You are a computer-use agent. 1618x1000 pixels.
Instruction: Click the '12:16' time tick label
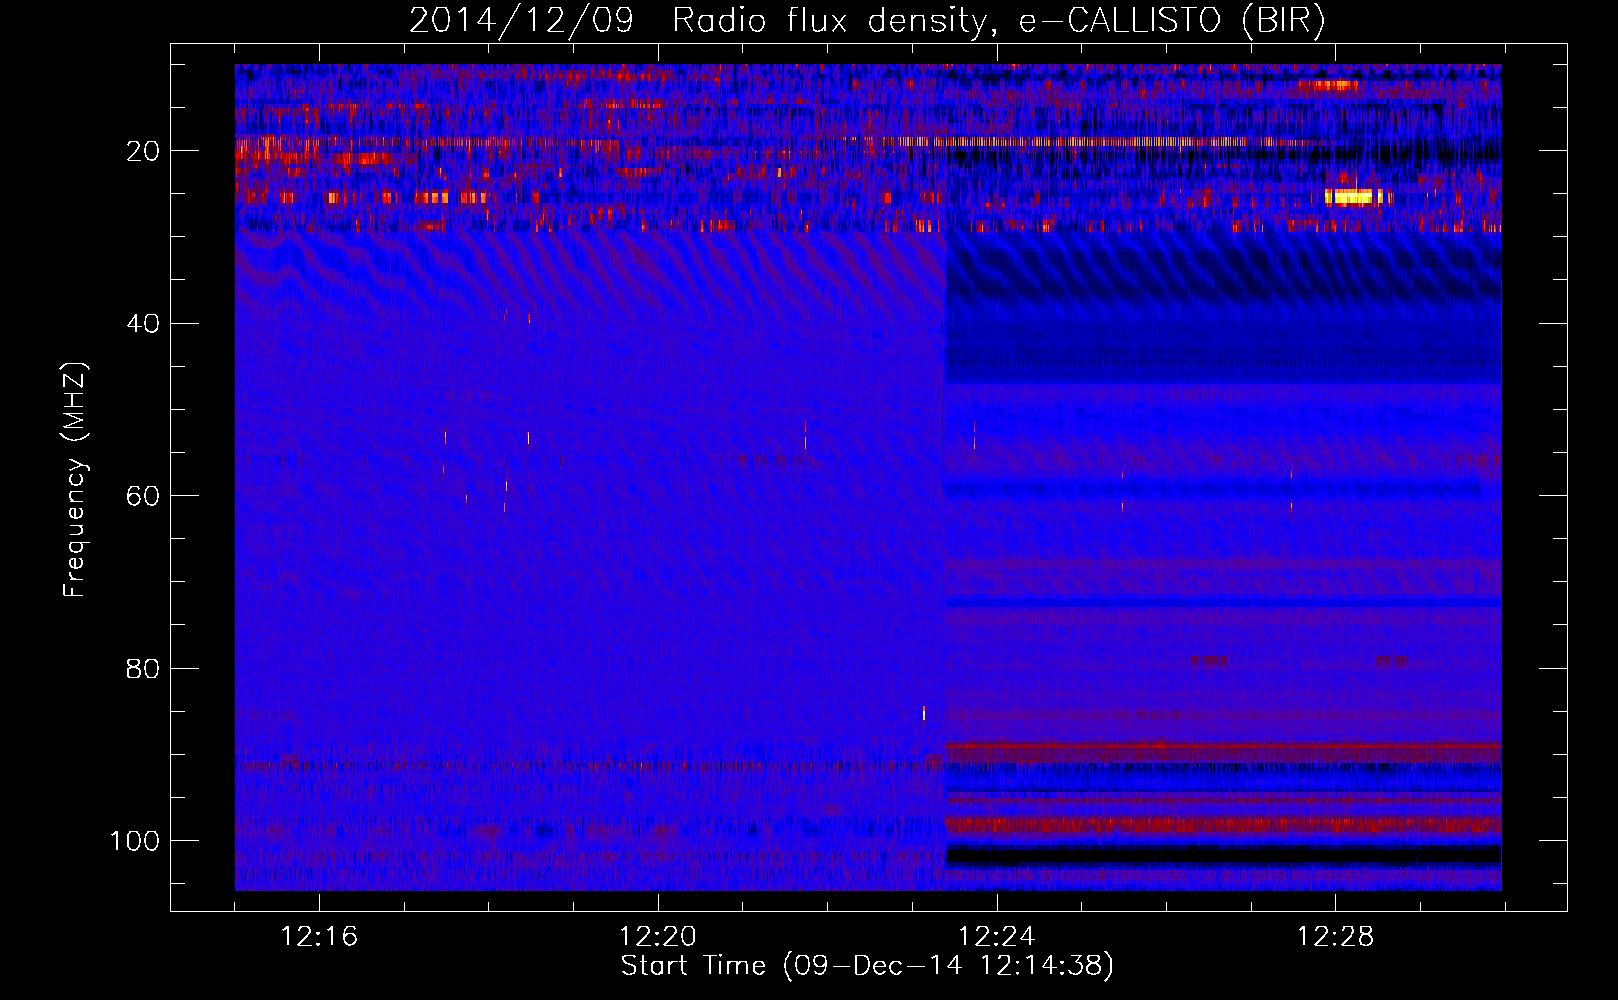click(319, 937)
